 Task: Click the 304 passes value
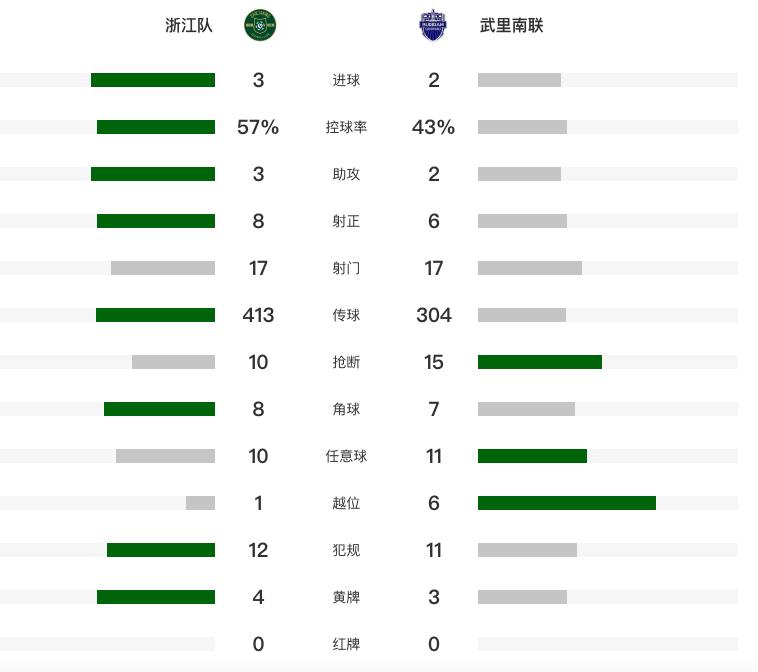point(434,315)
